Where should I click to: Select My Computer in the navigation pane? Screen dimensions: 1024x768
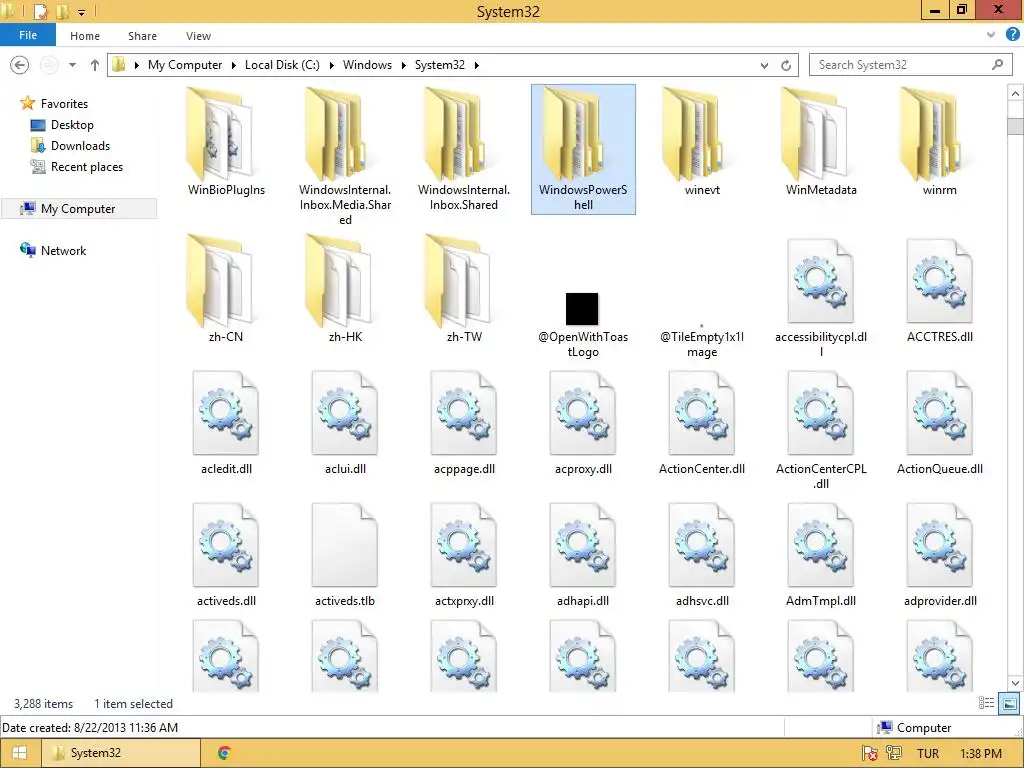click(x=78, y=208)
